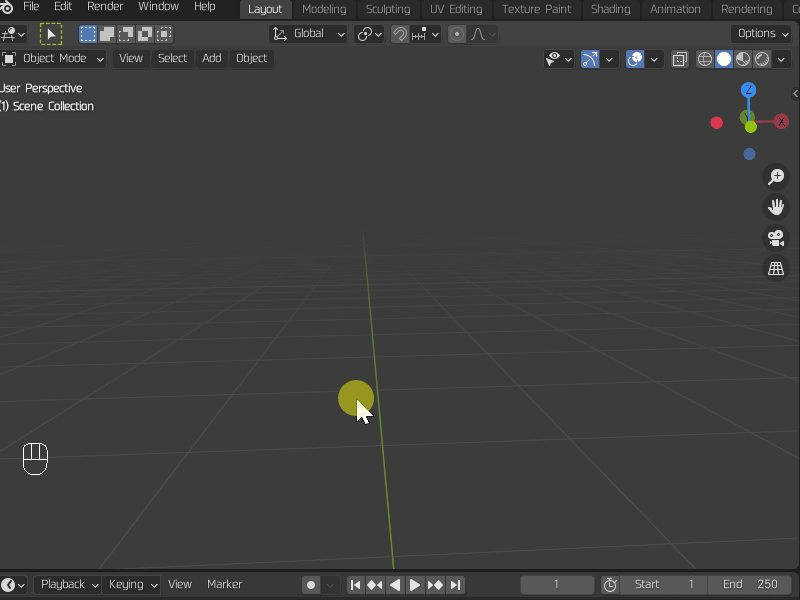The height and width of the screenshot is (600, 800).
Task: Toggle auto keying record button
Action: (311, 585)
